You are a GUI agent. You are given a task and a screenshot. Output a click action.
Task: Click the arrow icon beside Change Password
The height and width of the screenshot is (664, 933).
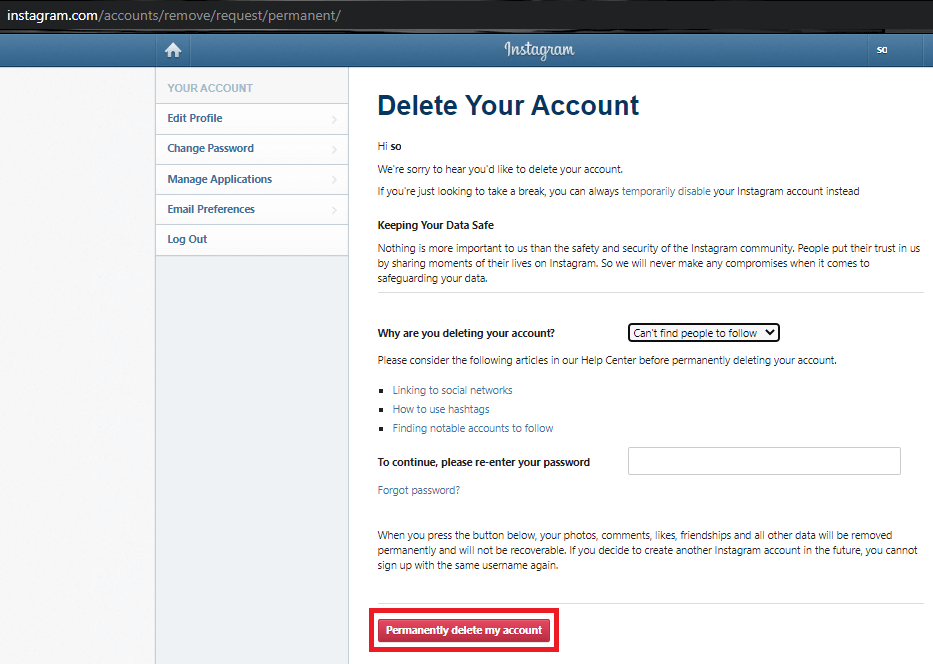pos(334,149)
